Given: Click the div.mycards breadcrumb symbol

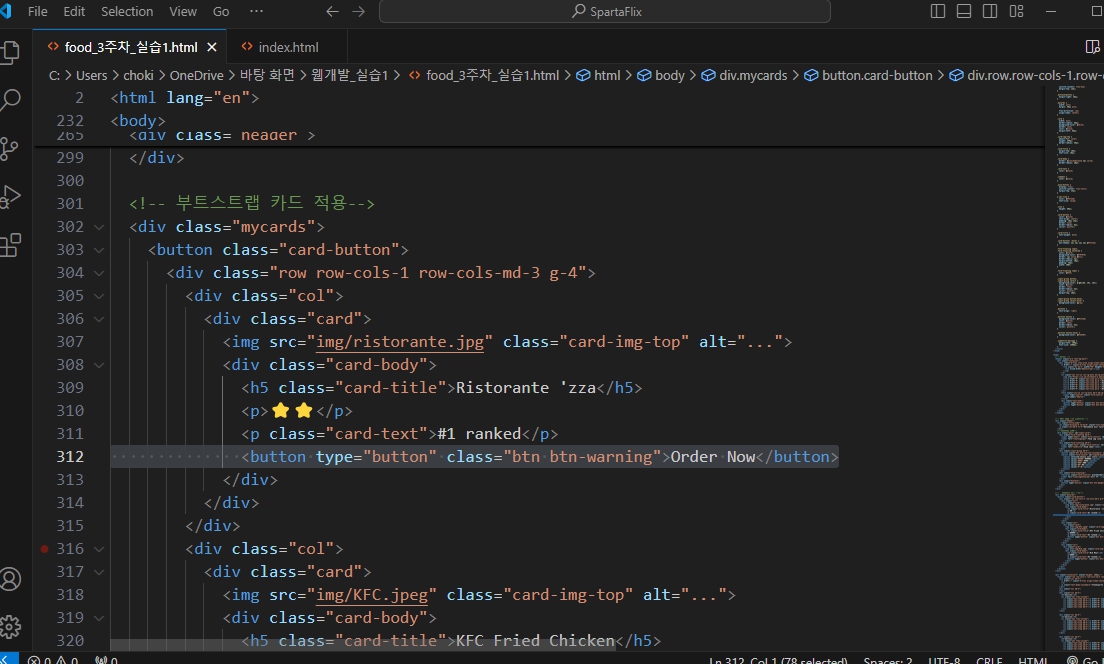Looking at the screenshot, I should [x=744, y=75].
